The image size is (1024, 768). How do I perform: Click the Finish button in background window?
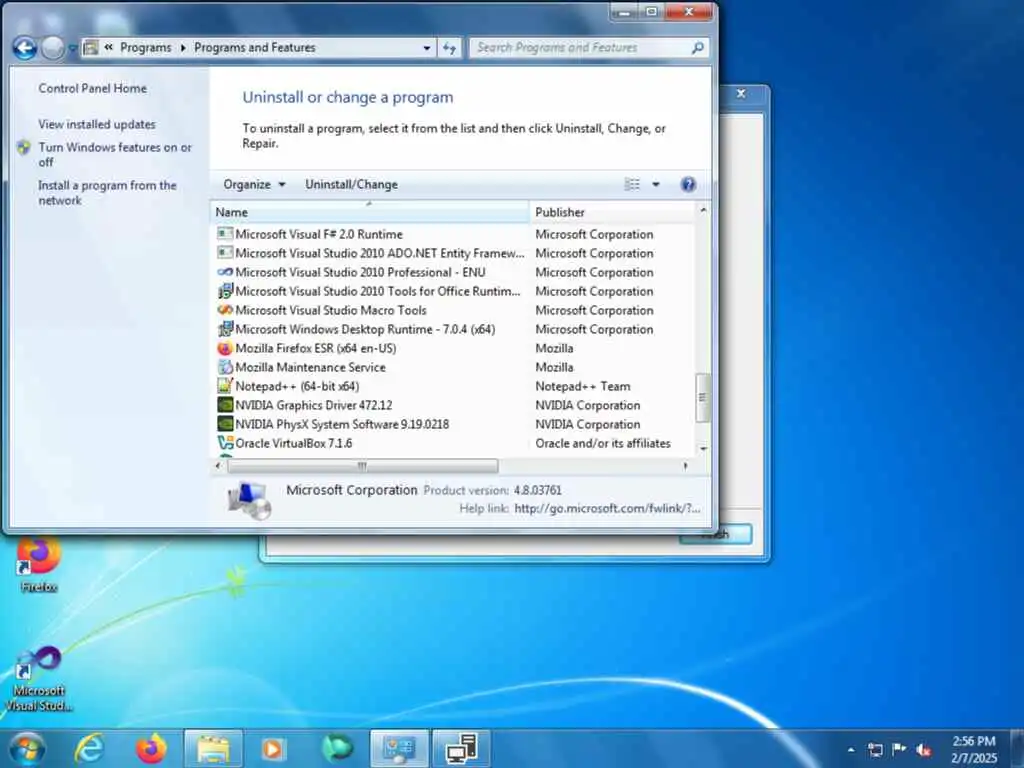click(716, 534)
